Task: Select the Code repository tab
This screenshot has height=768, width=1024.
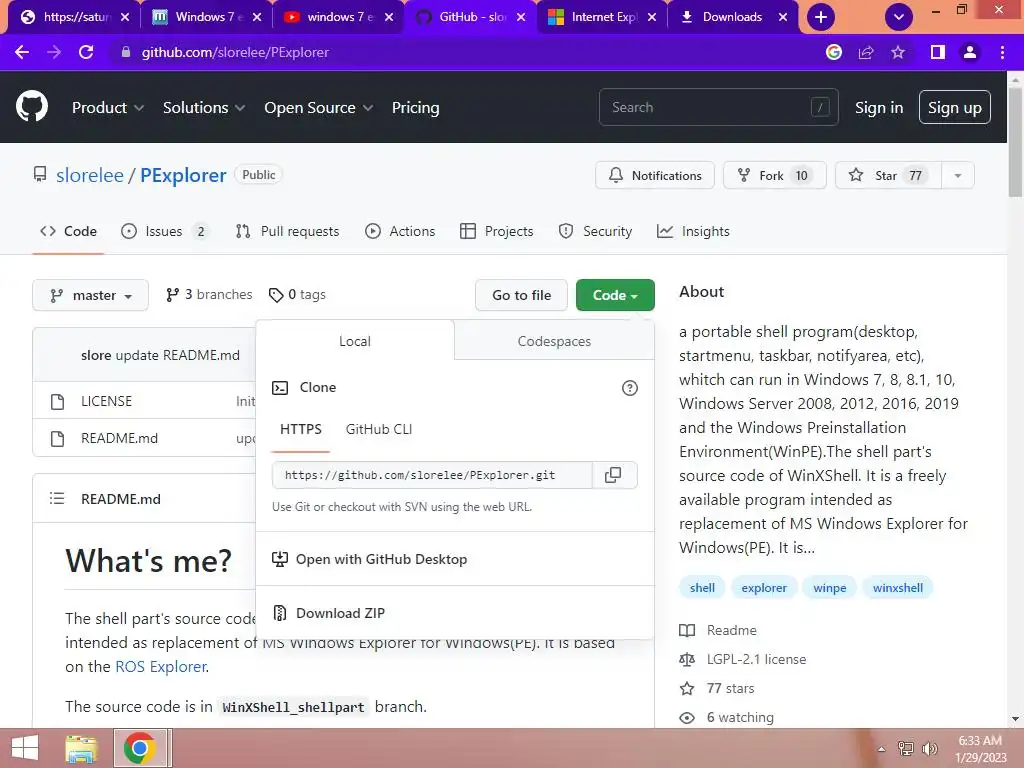Action: point(68,231)
